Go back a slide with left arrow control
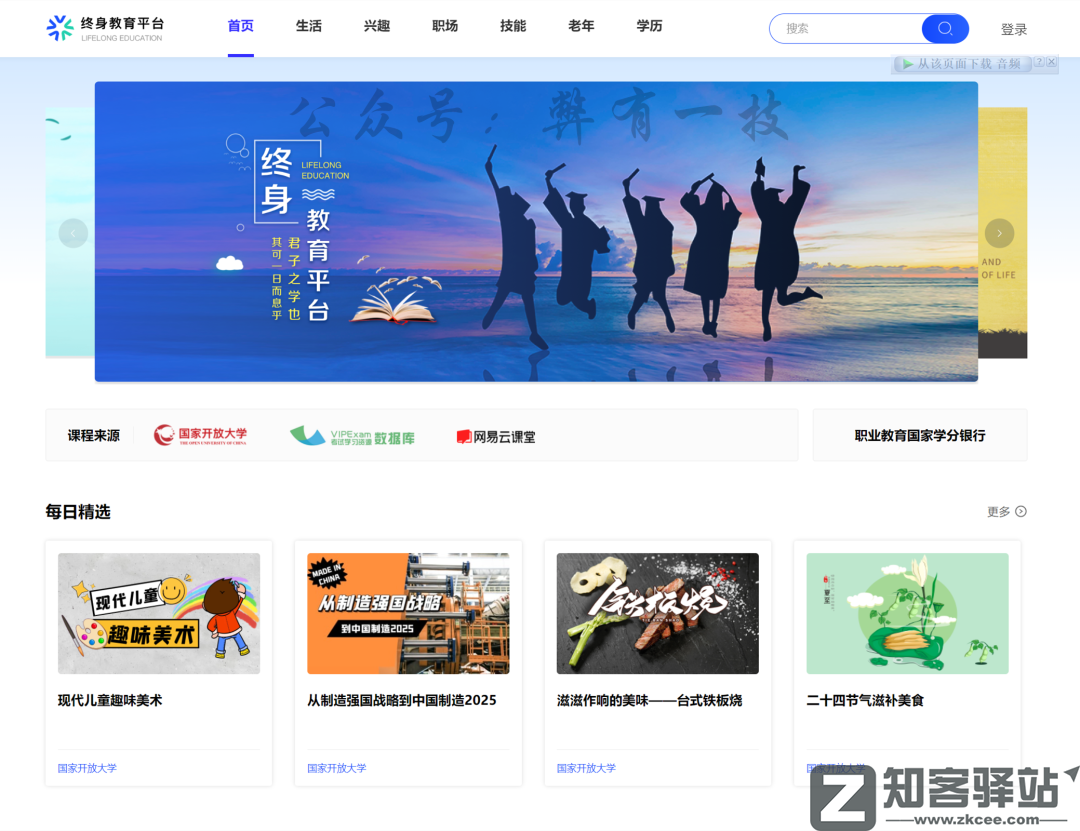This screenshot has height=831, width=1080. click(x=74, y=233)
